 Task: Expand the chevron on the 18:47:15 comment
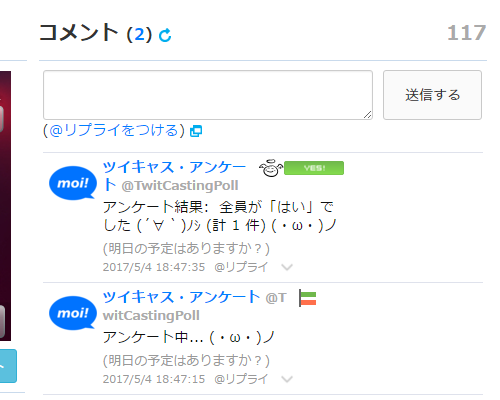coord(287,379)
